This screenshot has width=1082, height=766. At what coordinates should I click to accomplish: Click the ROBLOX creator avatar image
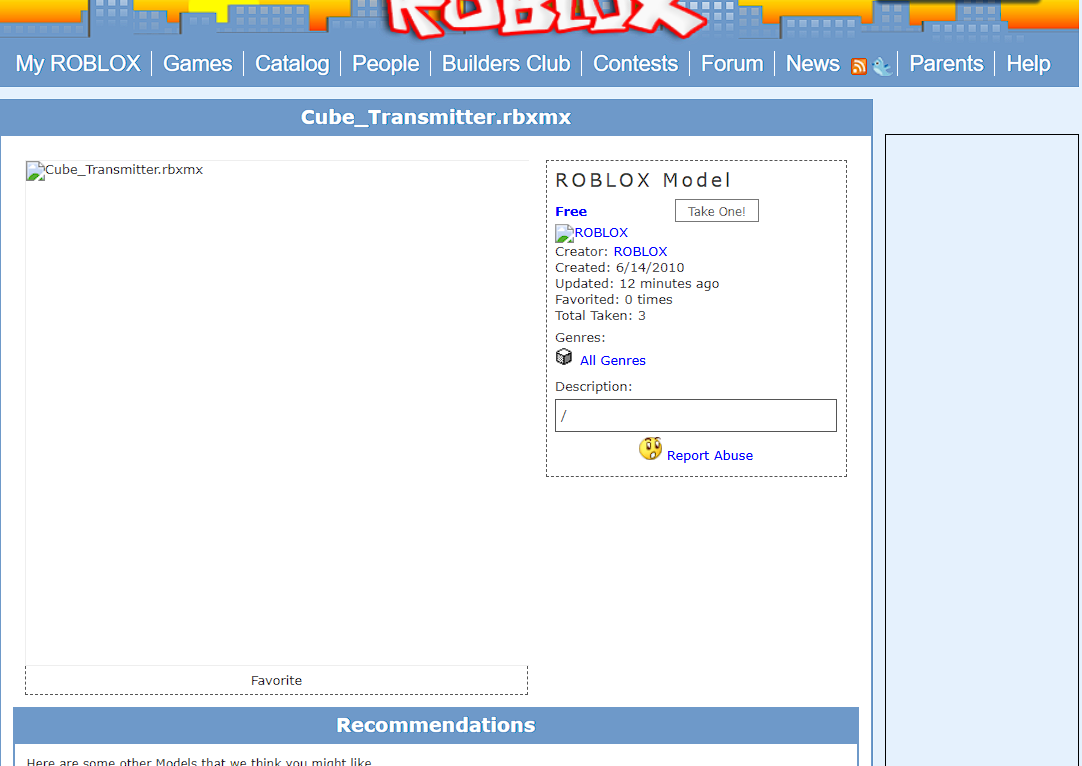565,233
